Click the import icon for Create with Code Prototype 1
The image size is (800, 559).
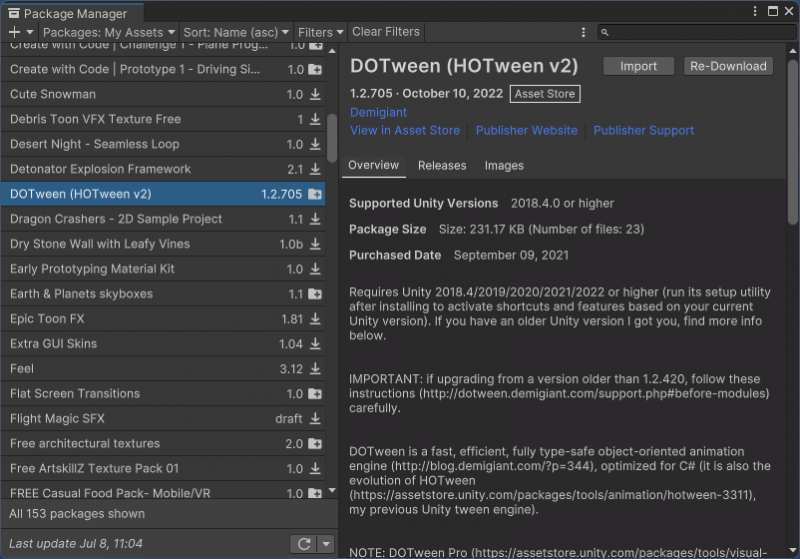pos(315,69)
